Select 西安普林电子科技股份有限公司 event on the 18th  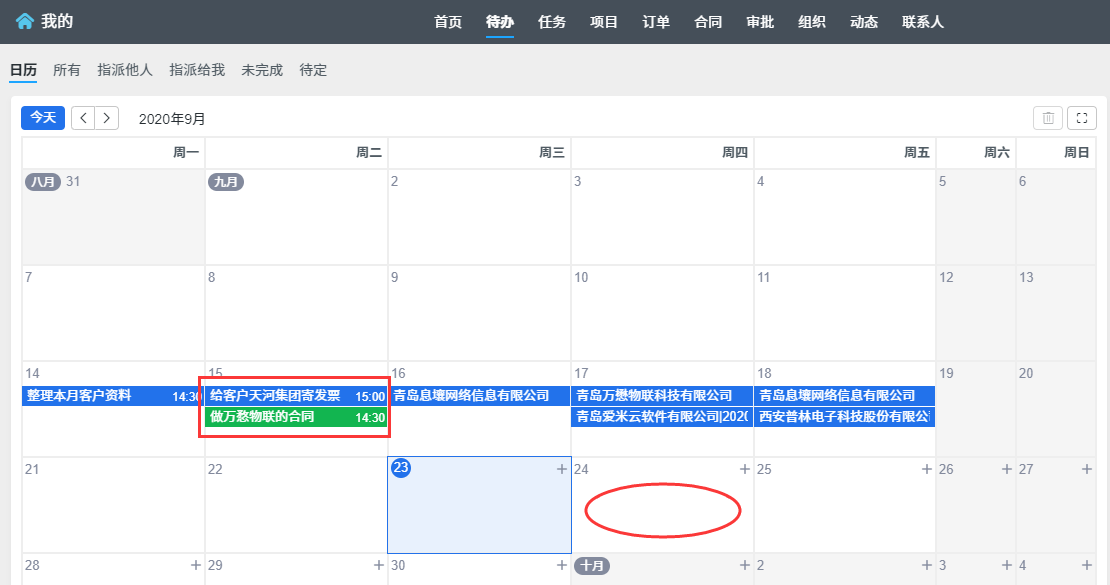[844, 417]
